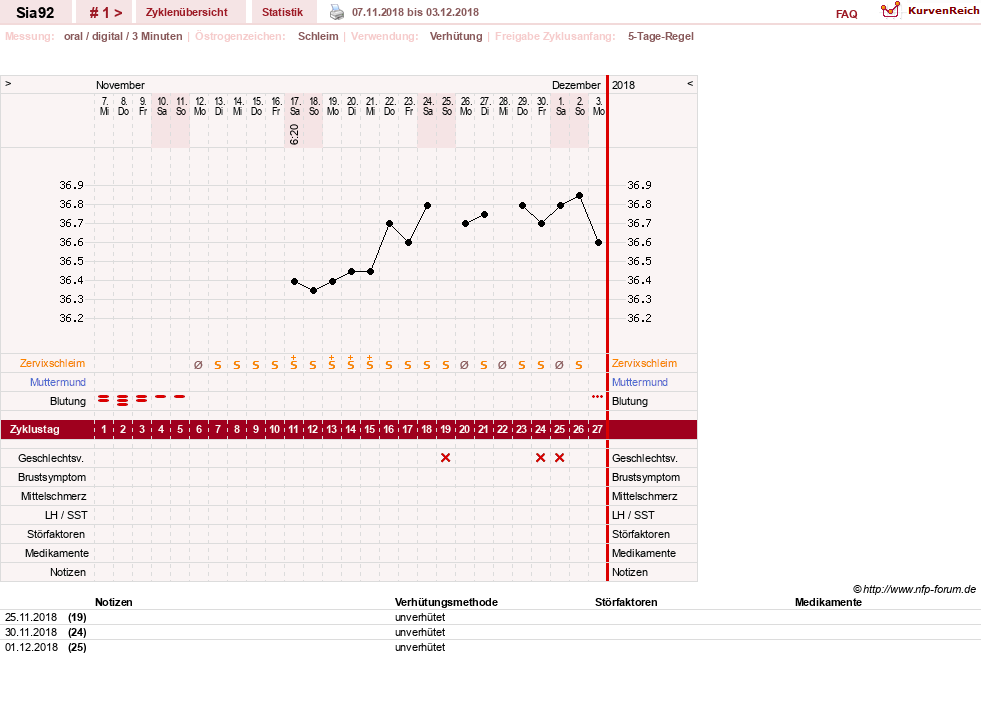
Task: Click the November month label
Action: pyautogui.click(x=120, y=85)
